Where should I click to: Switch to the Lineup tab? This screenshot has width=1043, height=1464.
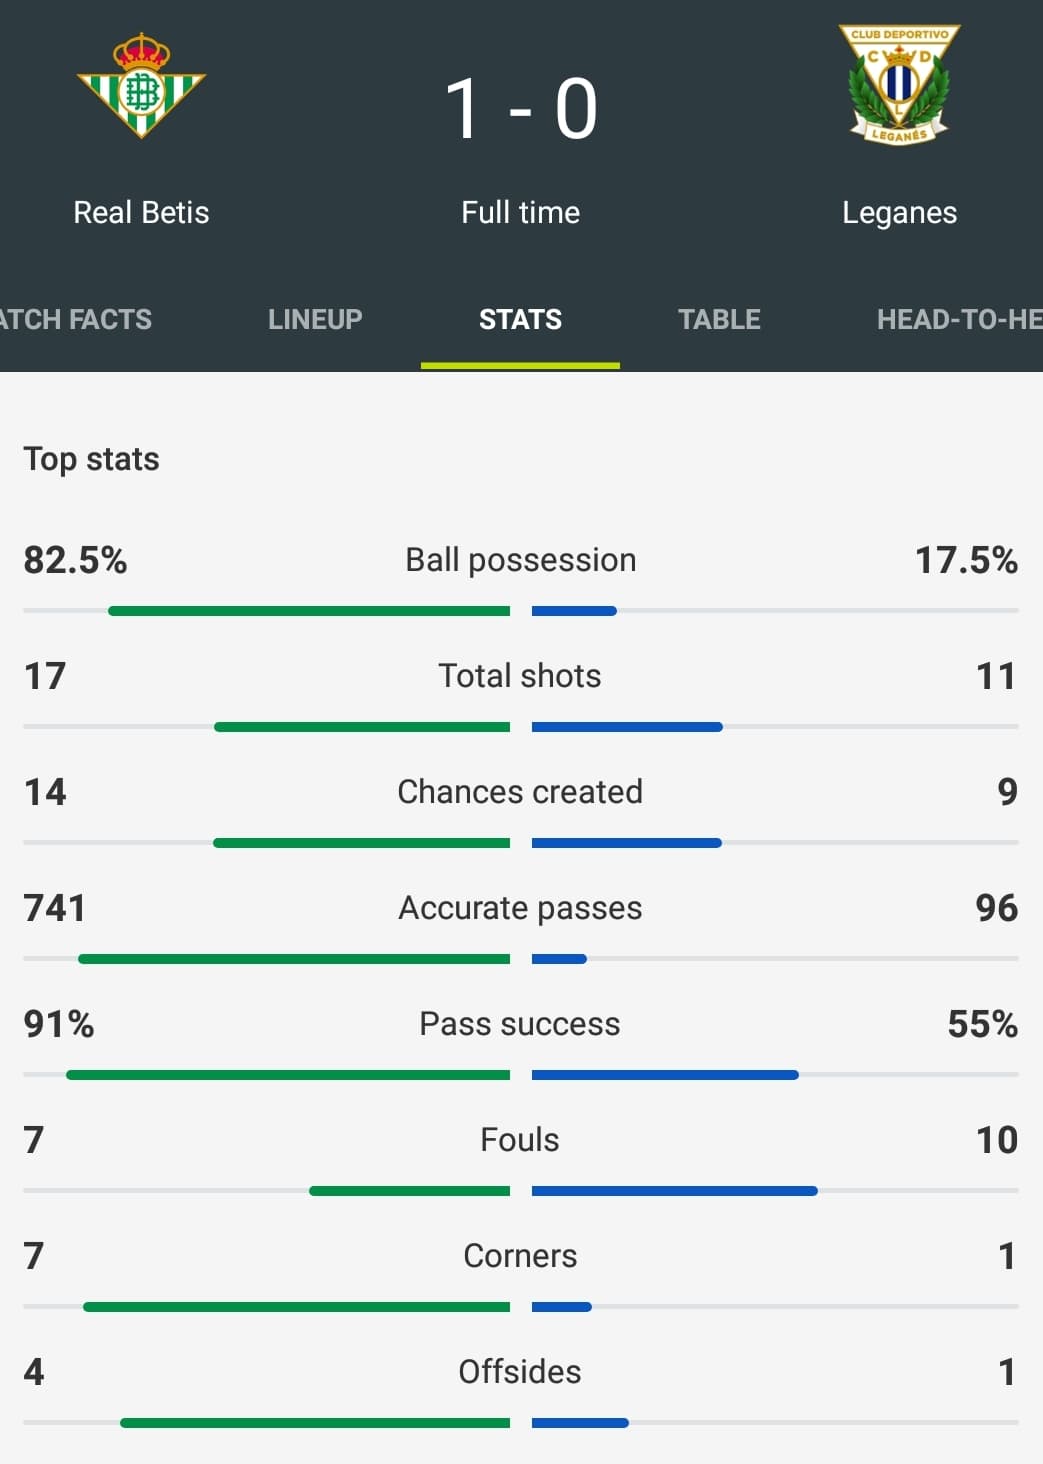coord(315,319)
